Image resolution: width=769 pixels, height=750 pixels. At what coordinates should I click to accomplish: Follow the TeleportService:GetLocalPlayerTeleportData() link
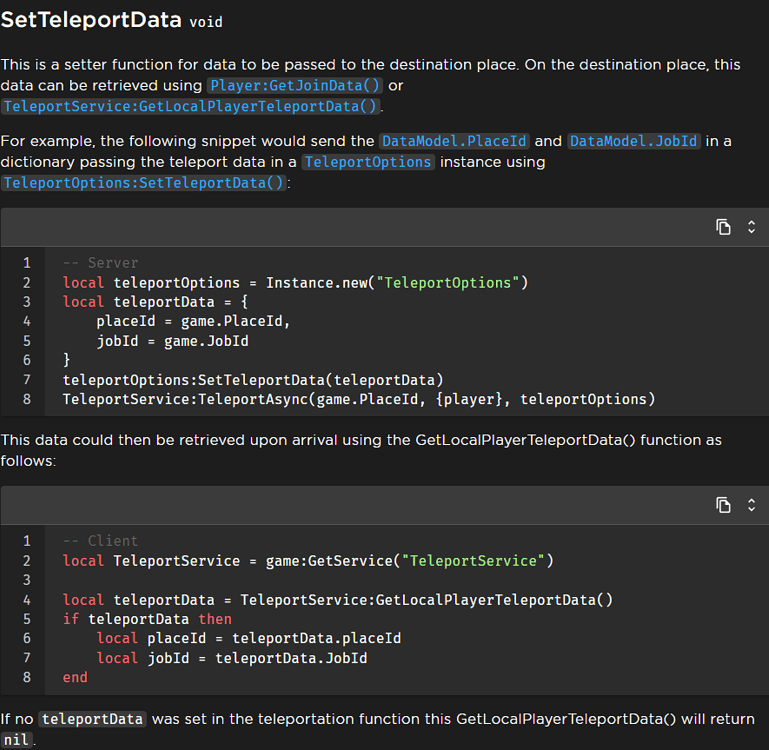click(191, 106)
